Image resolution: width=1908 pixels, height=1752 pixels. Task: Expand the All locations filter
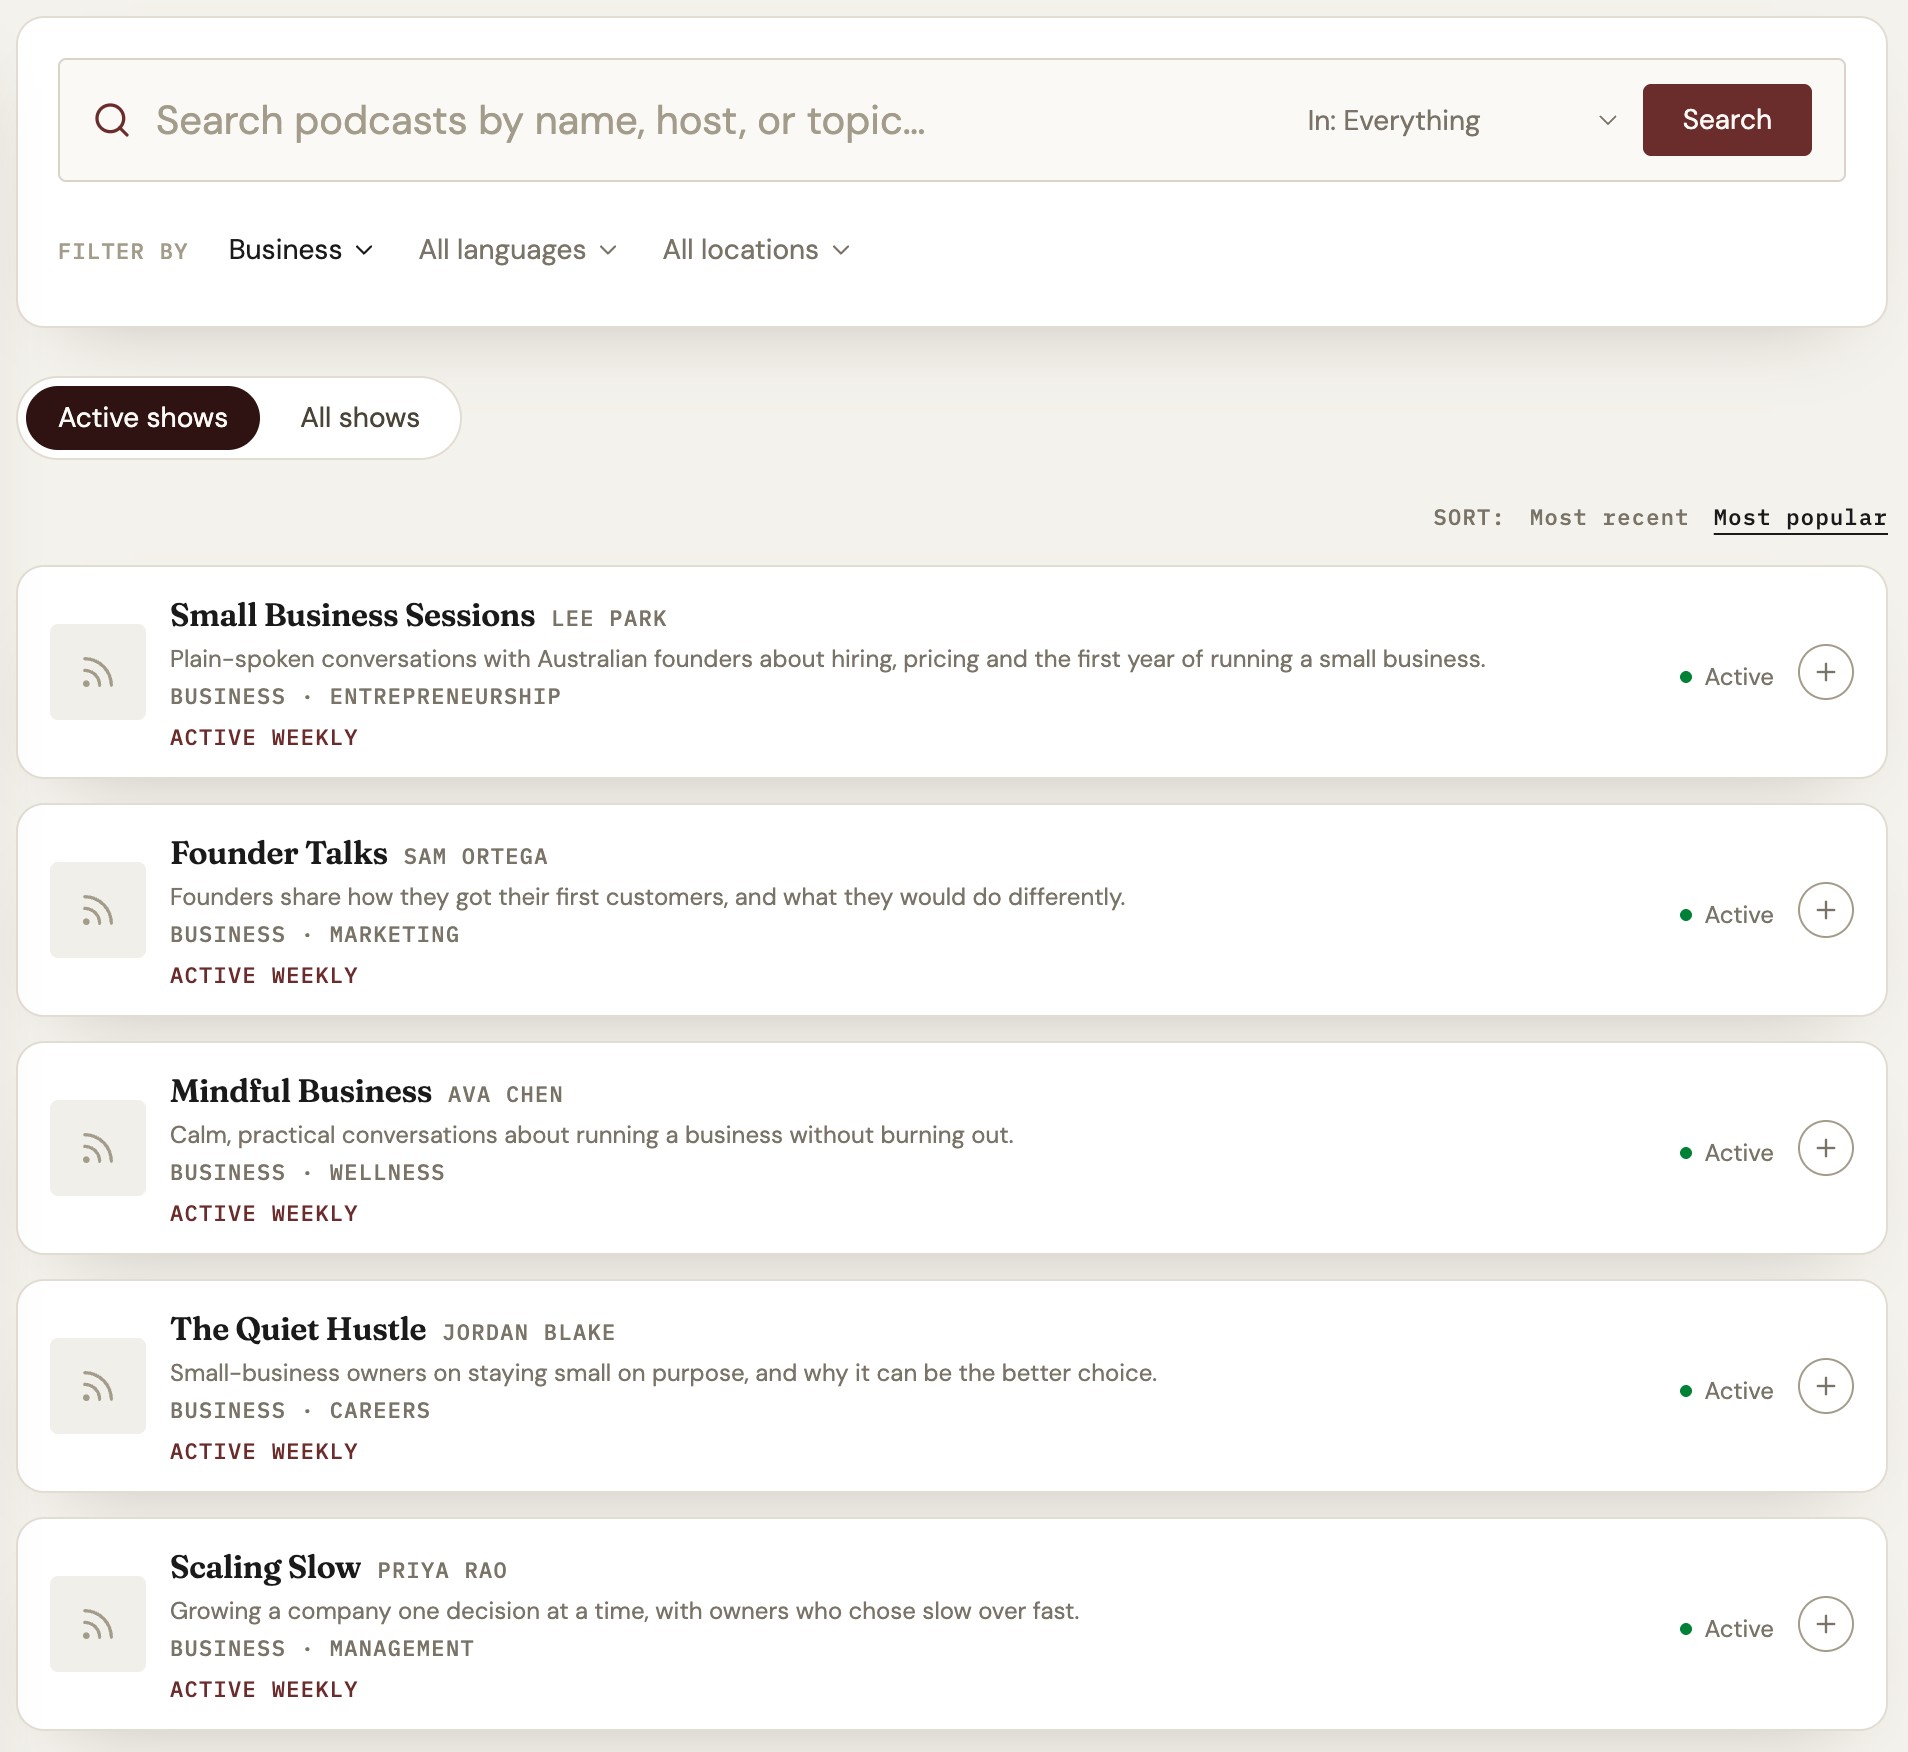pyautogui.click(x=756, y=250)
